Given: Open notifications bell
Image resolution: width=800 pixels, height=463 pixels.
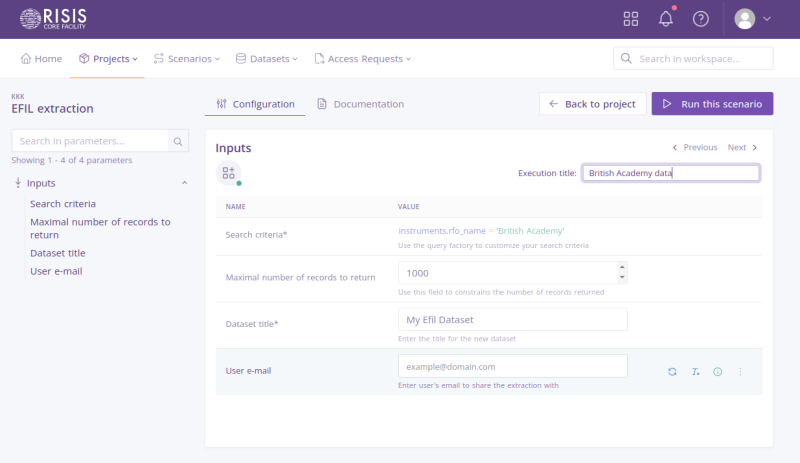Looking at the screenshot, I should point(665,19).
